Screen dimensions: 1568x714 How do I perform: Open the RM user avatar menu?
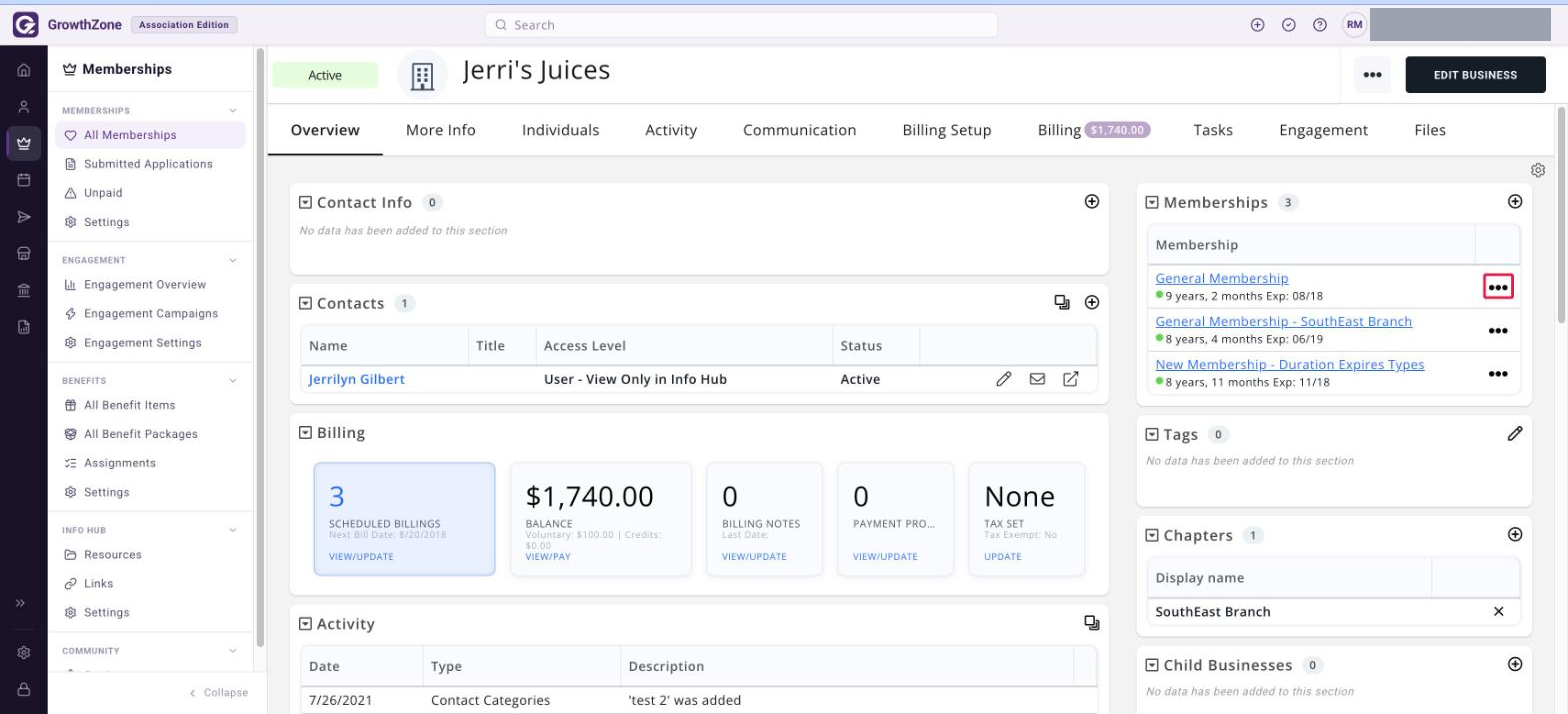click(1354, 25)
